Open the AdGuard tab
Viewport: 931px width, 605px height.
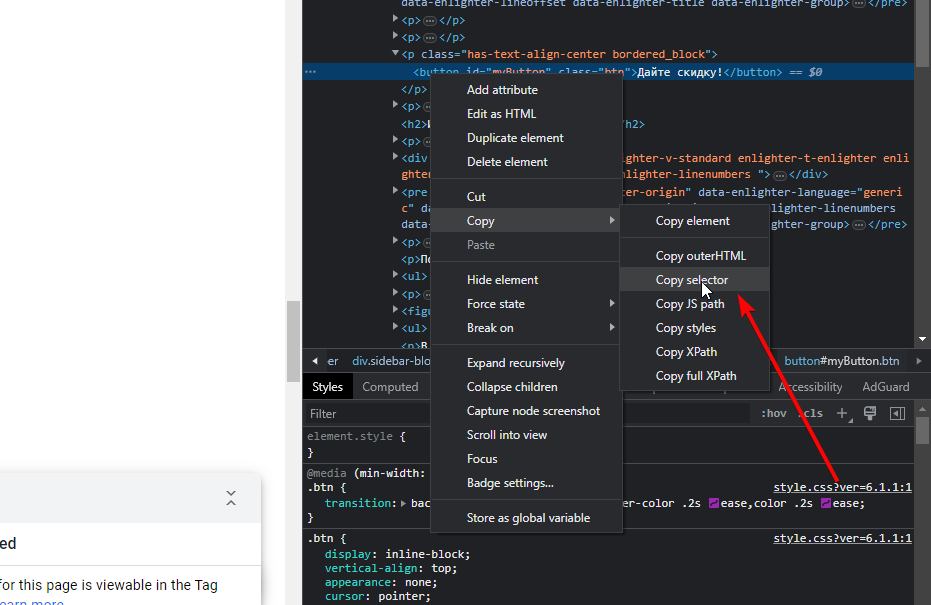[885, 387]
